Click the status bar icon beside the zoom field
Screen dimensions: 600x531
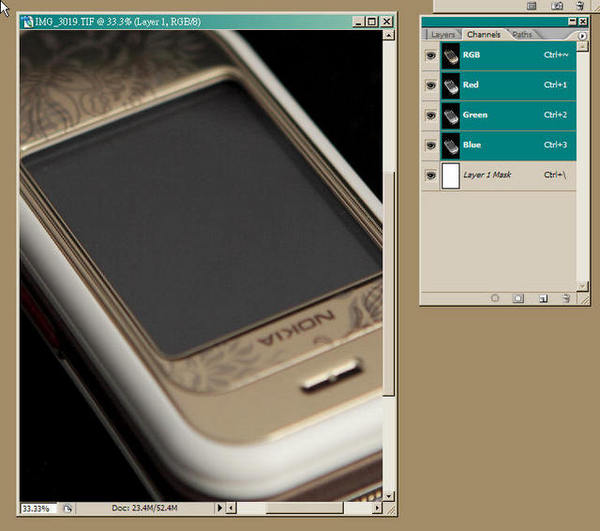point(67,508)
